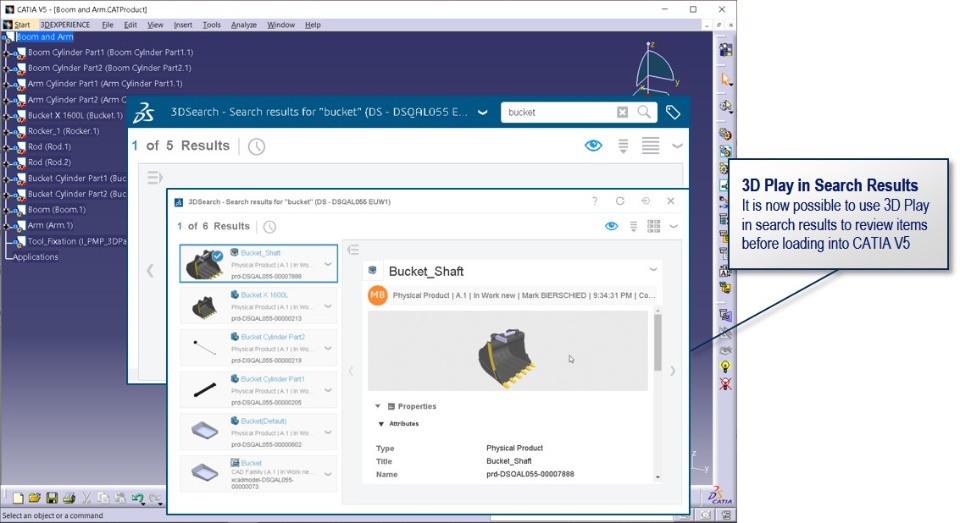Viewport: 960px width, 523px height.
Task: Click the list view icon in rear 3DSearch toolbar
Action: (x=650, y=146)
